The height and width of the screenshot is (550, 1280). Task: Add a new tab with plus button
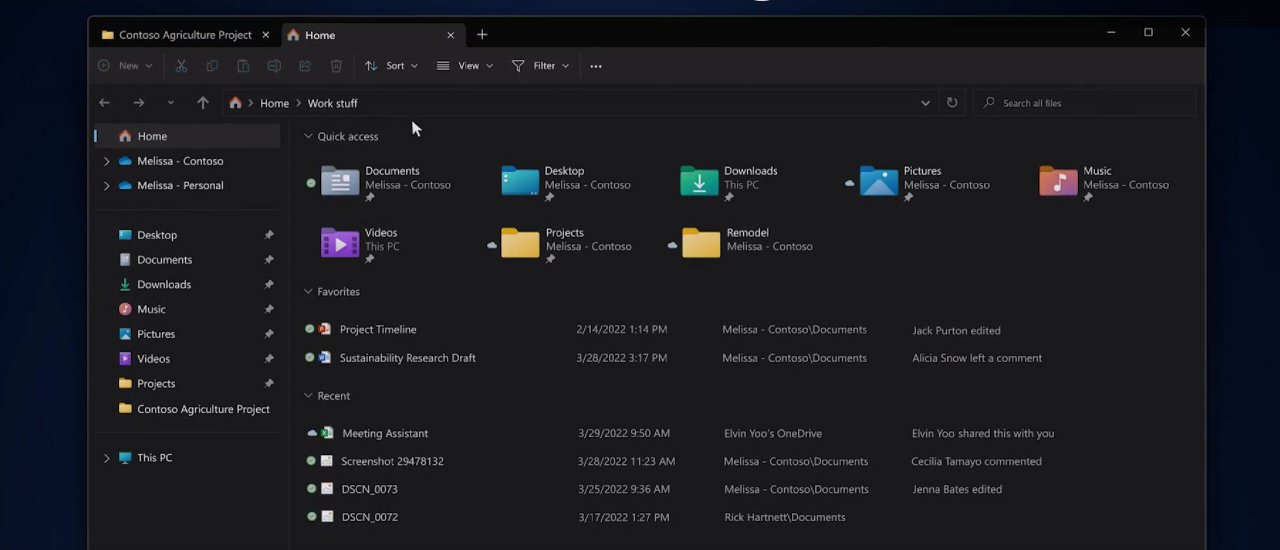coord(482,35)
